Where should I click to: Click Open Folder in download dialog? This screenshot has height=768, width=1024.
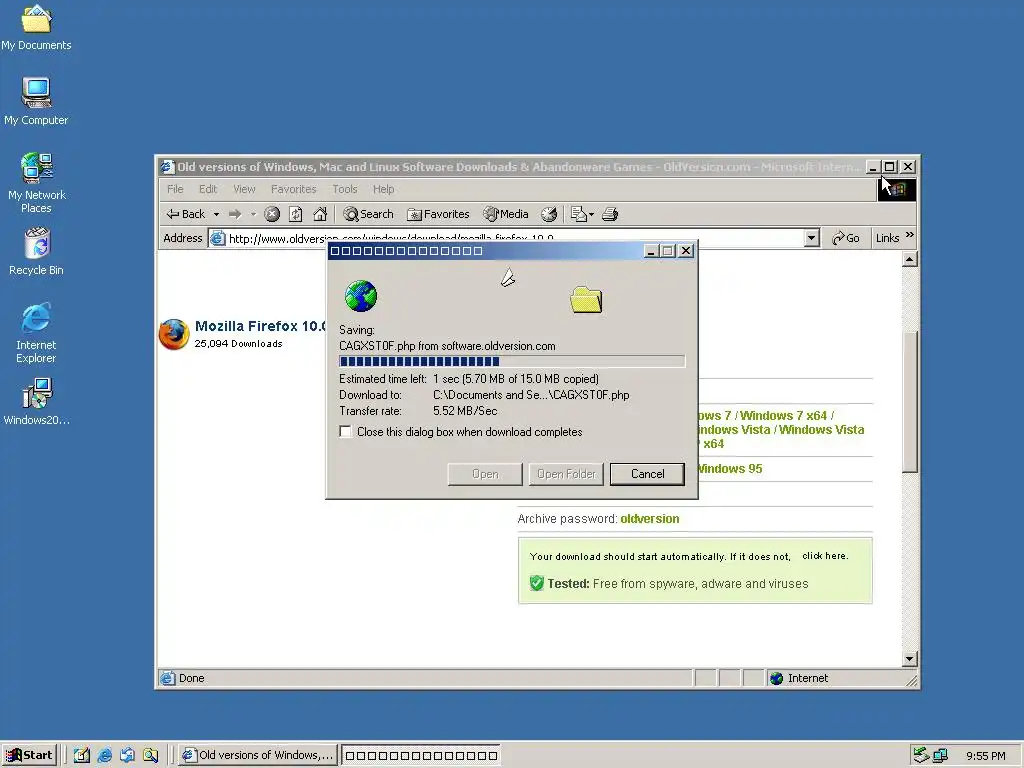tap(566, 474)
